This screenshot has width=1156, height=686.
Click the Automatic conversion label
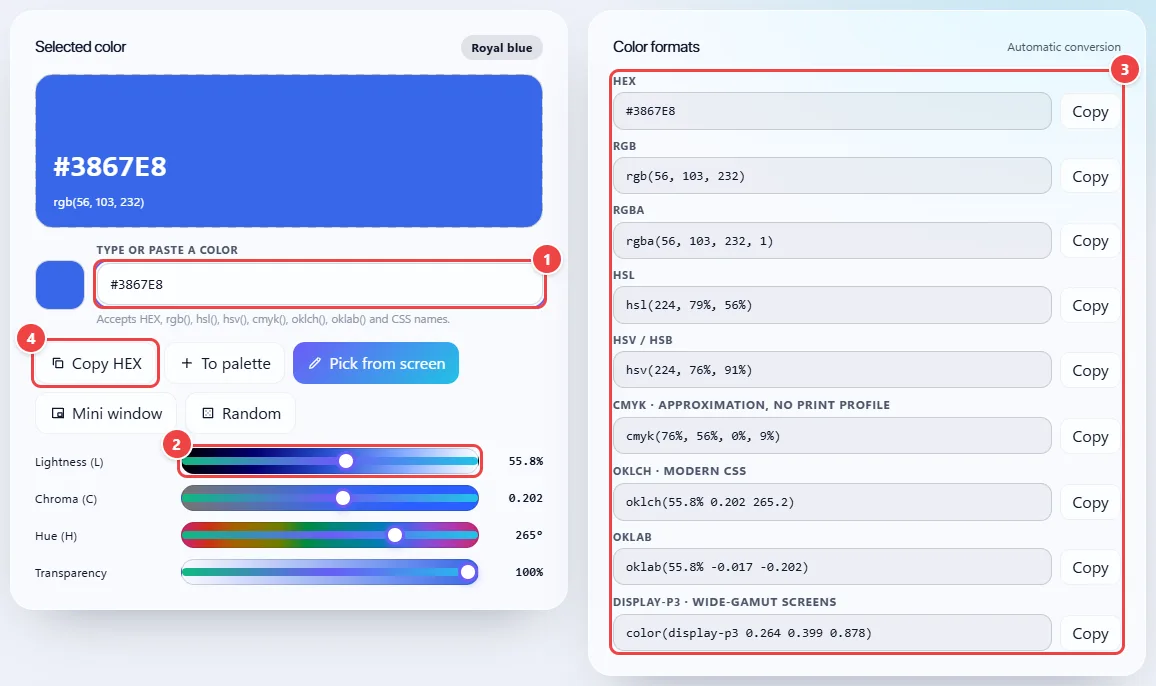pyautogui.click(x=1064, y=47)
